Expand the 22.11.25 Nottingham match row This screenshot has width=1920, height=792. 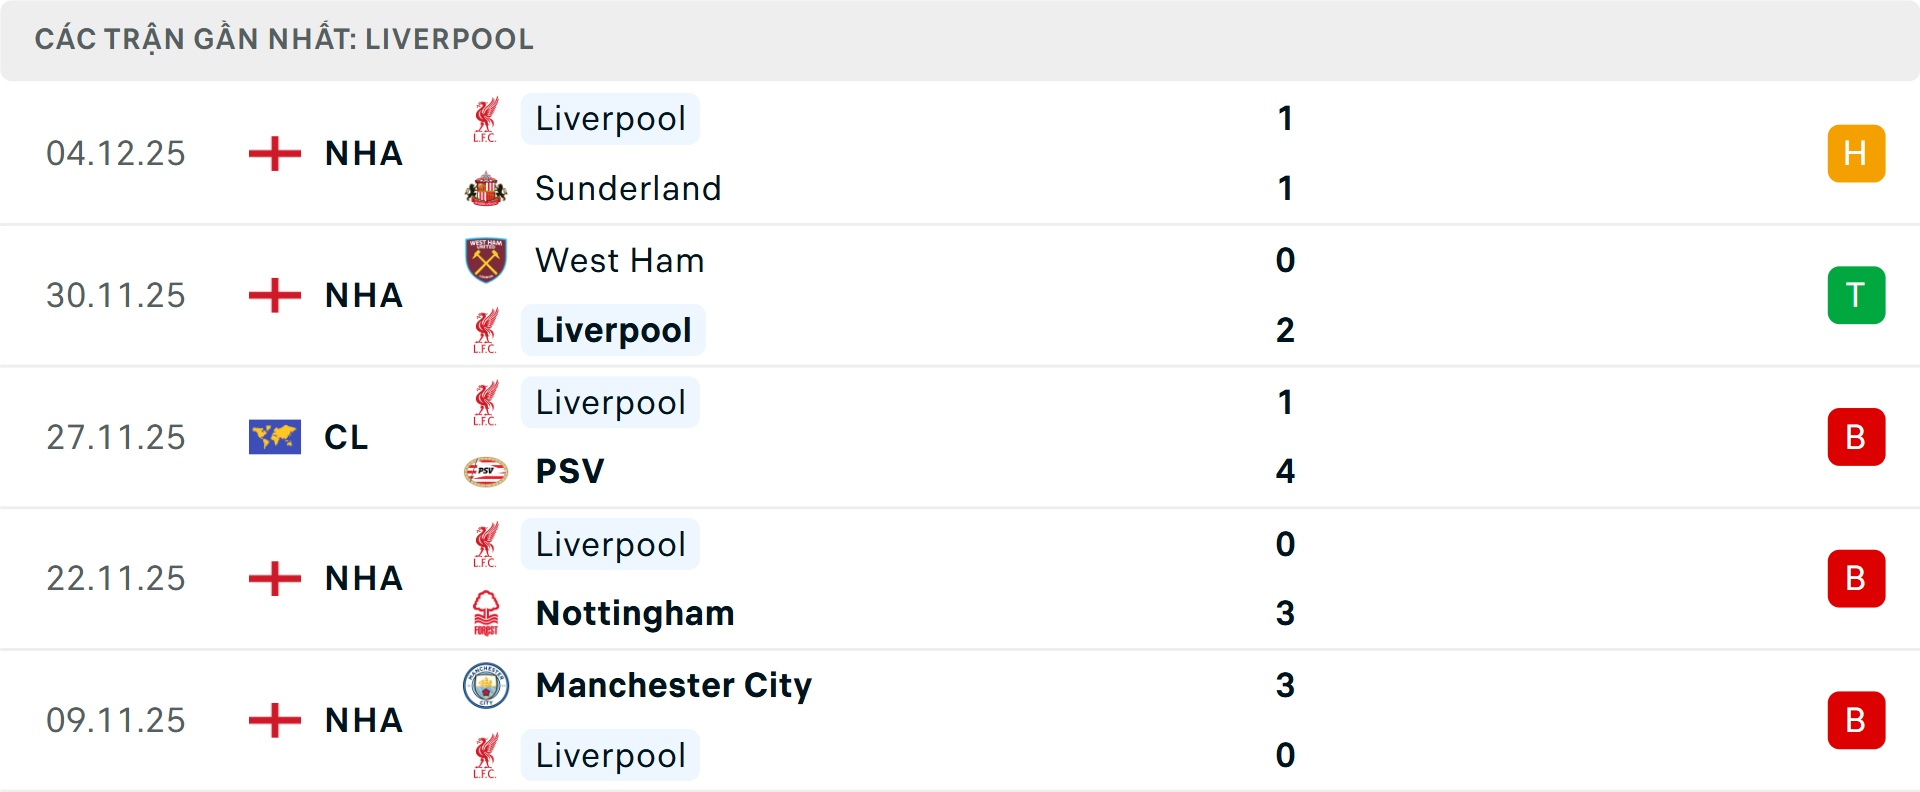(x=960, y=578)
